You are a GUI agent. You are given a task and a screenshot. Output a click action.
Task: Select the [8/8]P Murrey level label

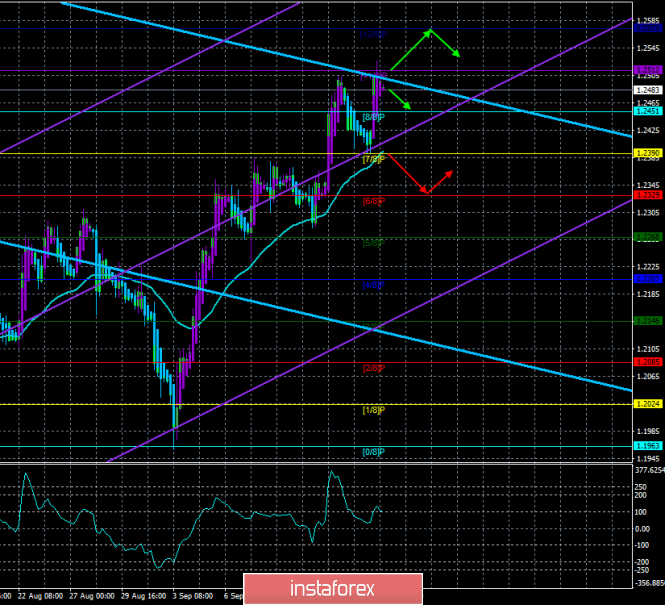(x=373, y=118)
